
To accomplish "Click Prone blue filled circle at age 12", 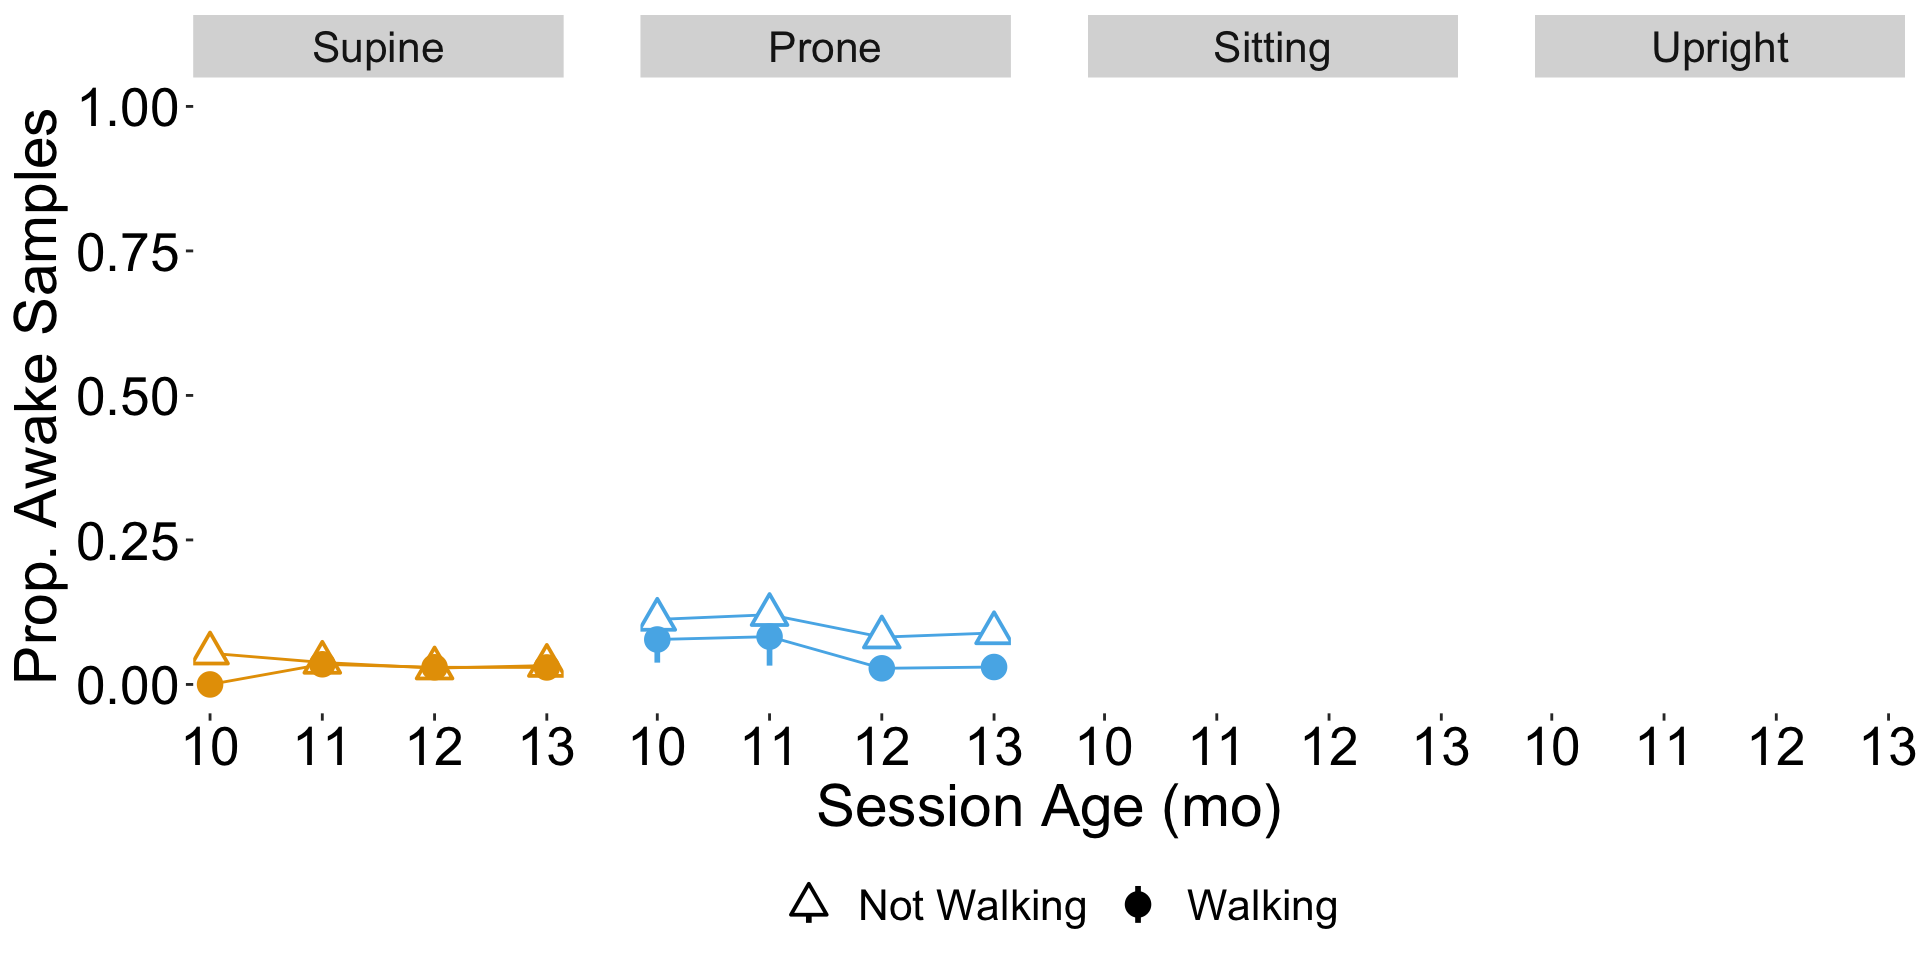I will click(x=881, y=668).
